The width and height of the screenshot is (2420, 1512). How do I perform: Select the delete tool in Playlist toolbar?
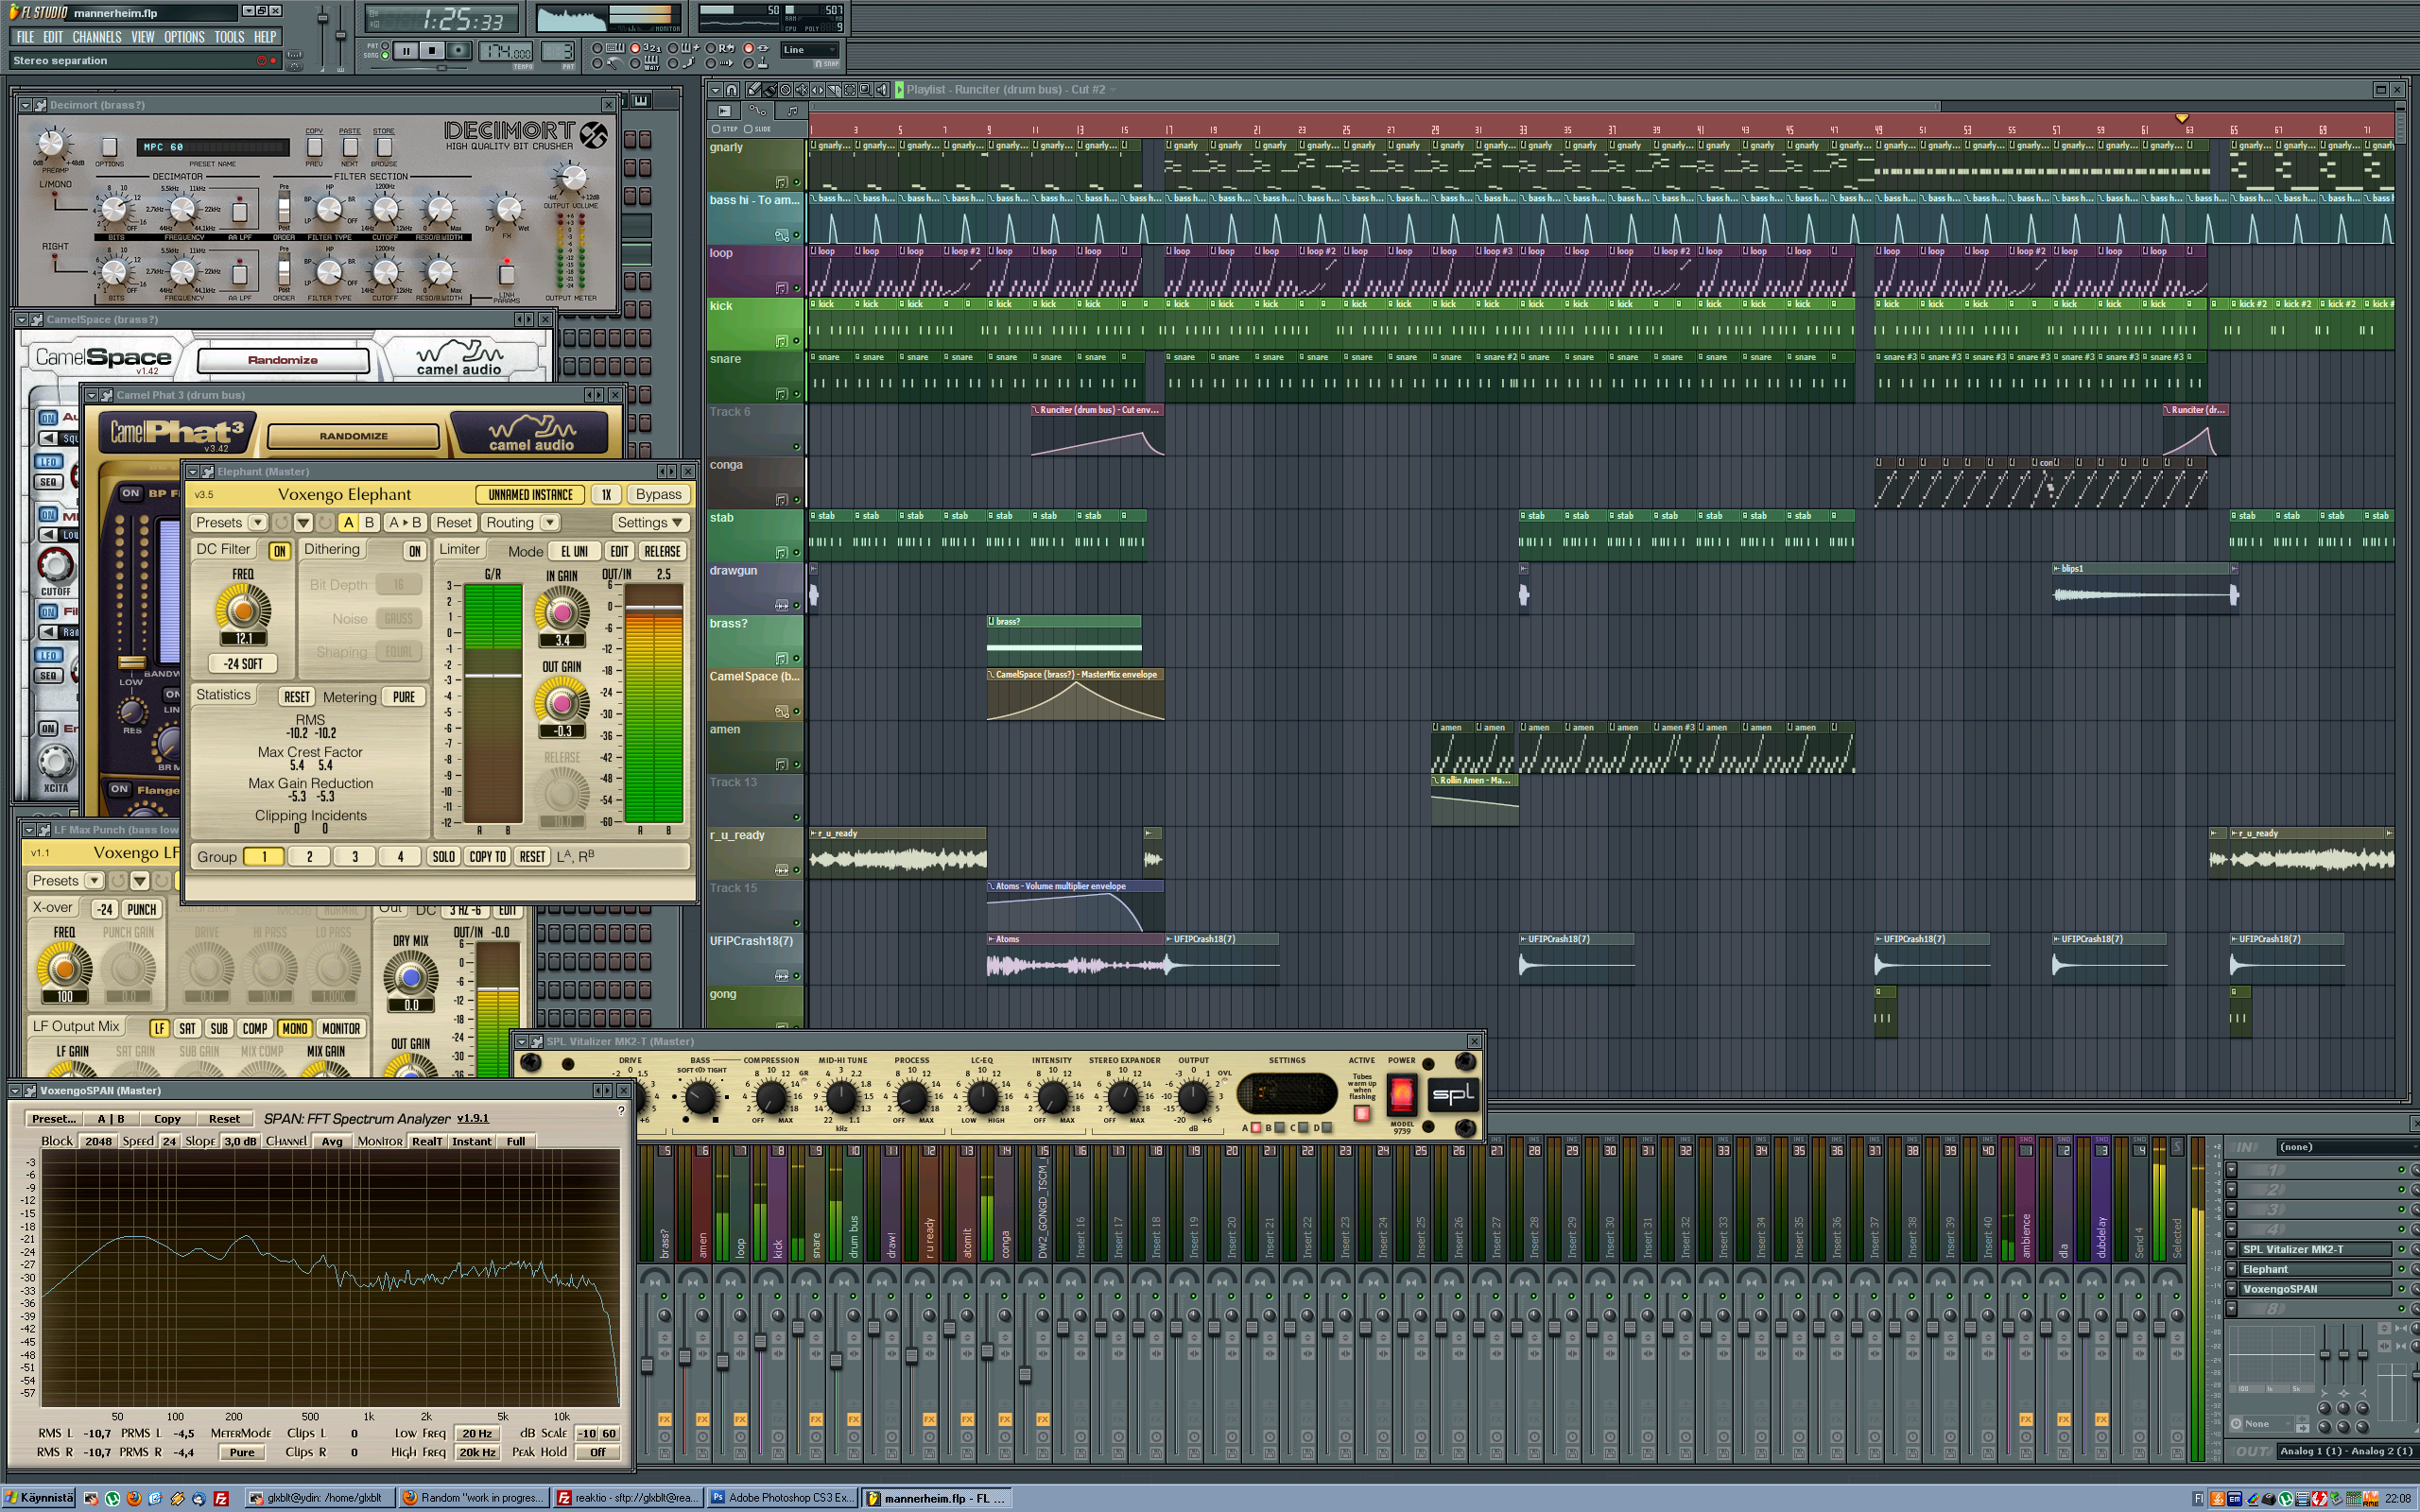coord(786,90)
